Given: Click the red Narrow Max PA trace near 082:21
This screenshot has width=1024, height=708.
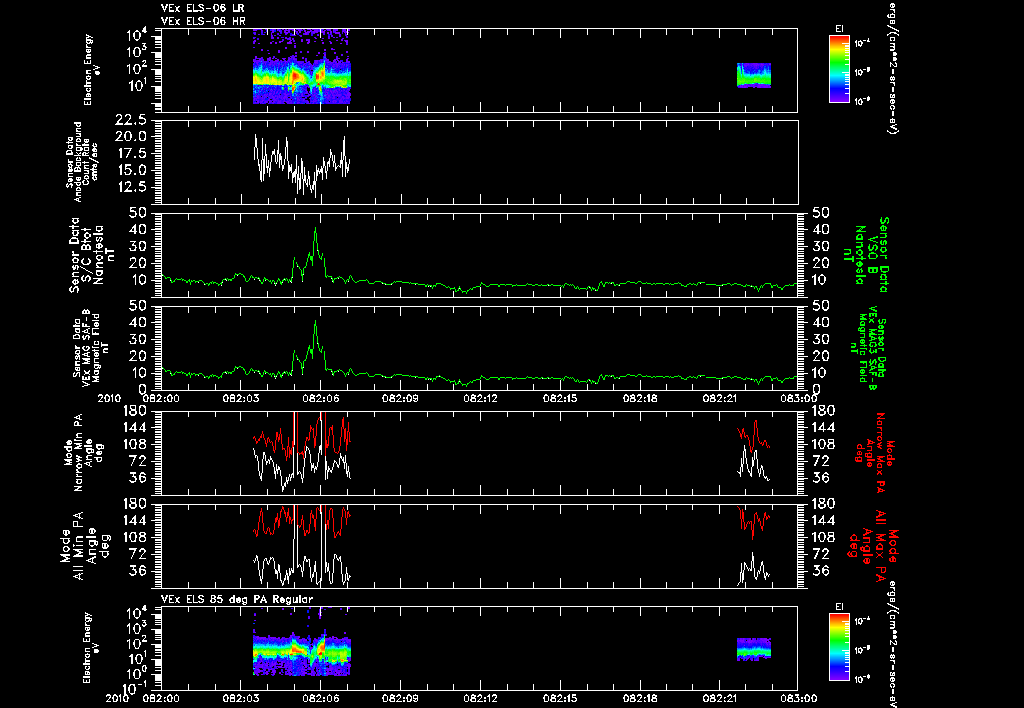Looking at the screenshot, I should (754, 434).
